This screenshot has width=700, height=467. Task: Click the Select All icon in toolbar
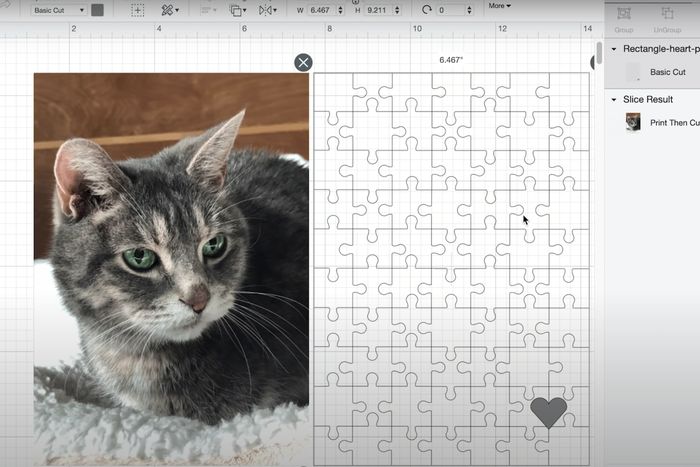coord(137,10)
